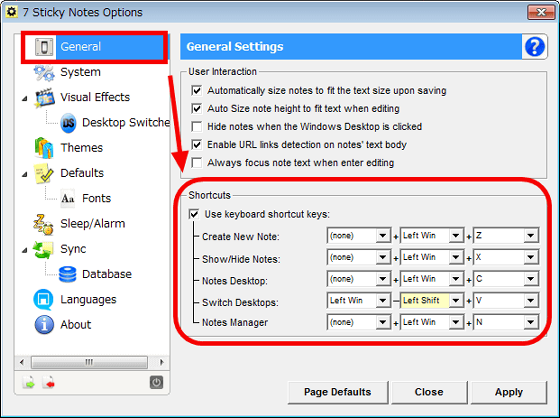Image resolution: width=560 pixels, height=418 pixels.
Task: Open the Themes settings page
Action: (x=81, y=148)
